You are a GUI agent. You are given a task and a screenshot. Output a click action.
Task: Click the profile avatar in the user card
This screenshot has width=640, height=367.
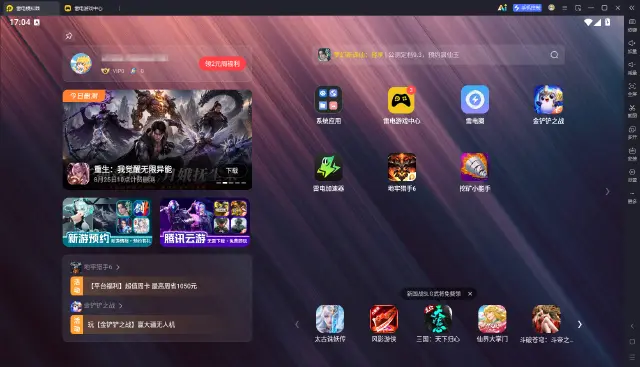[x=81, y=63]
